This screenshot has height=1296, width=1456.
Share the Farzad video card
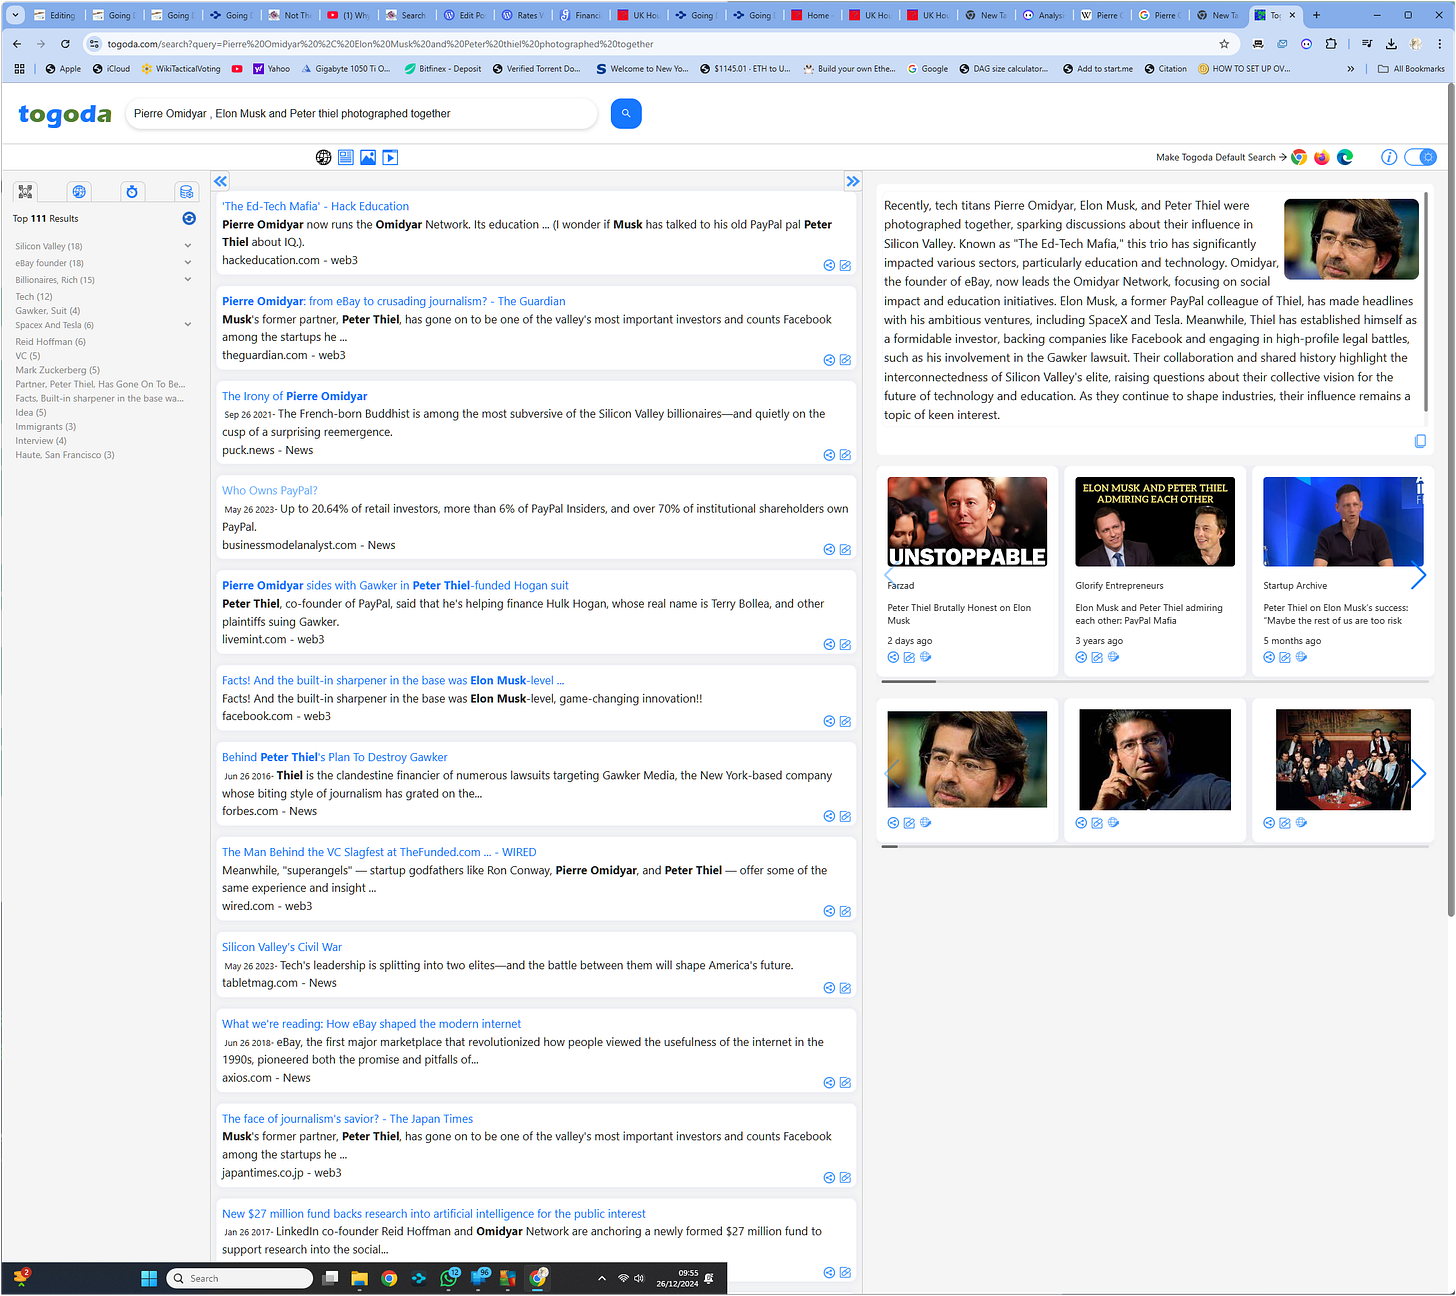(893, 657)
